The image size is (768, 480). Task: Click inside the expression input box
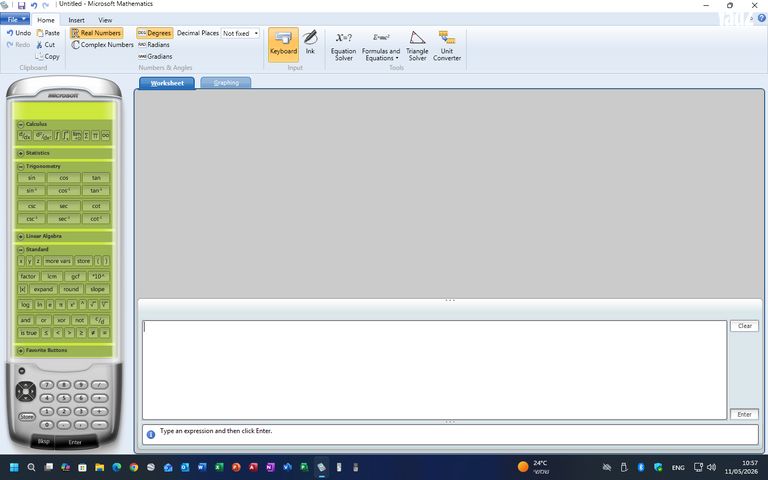tap(434, 370)
